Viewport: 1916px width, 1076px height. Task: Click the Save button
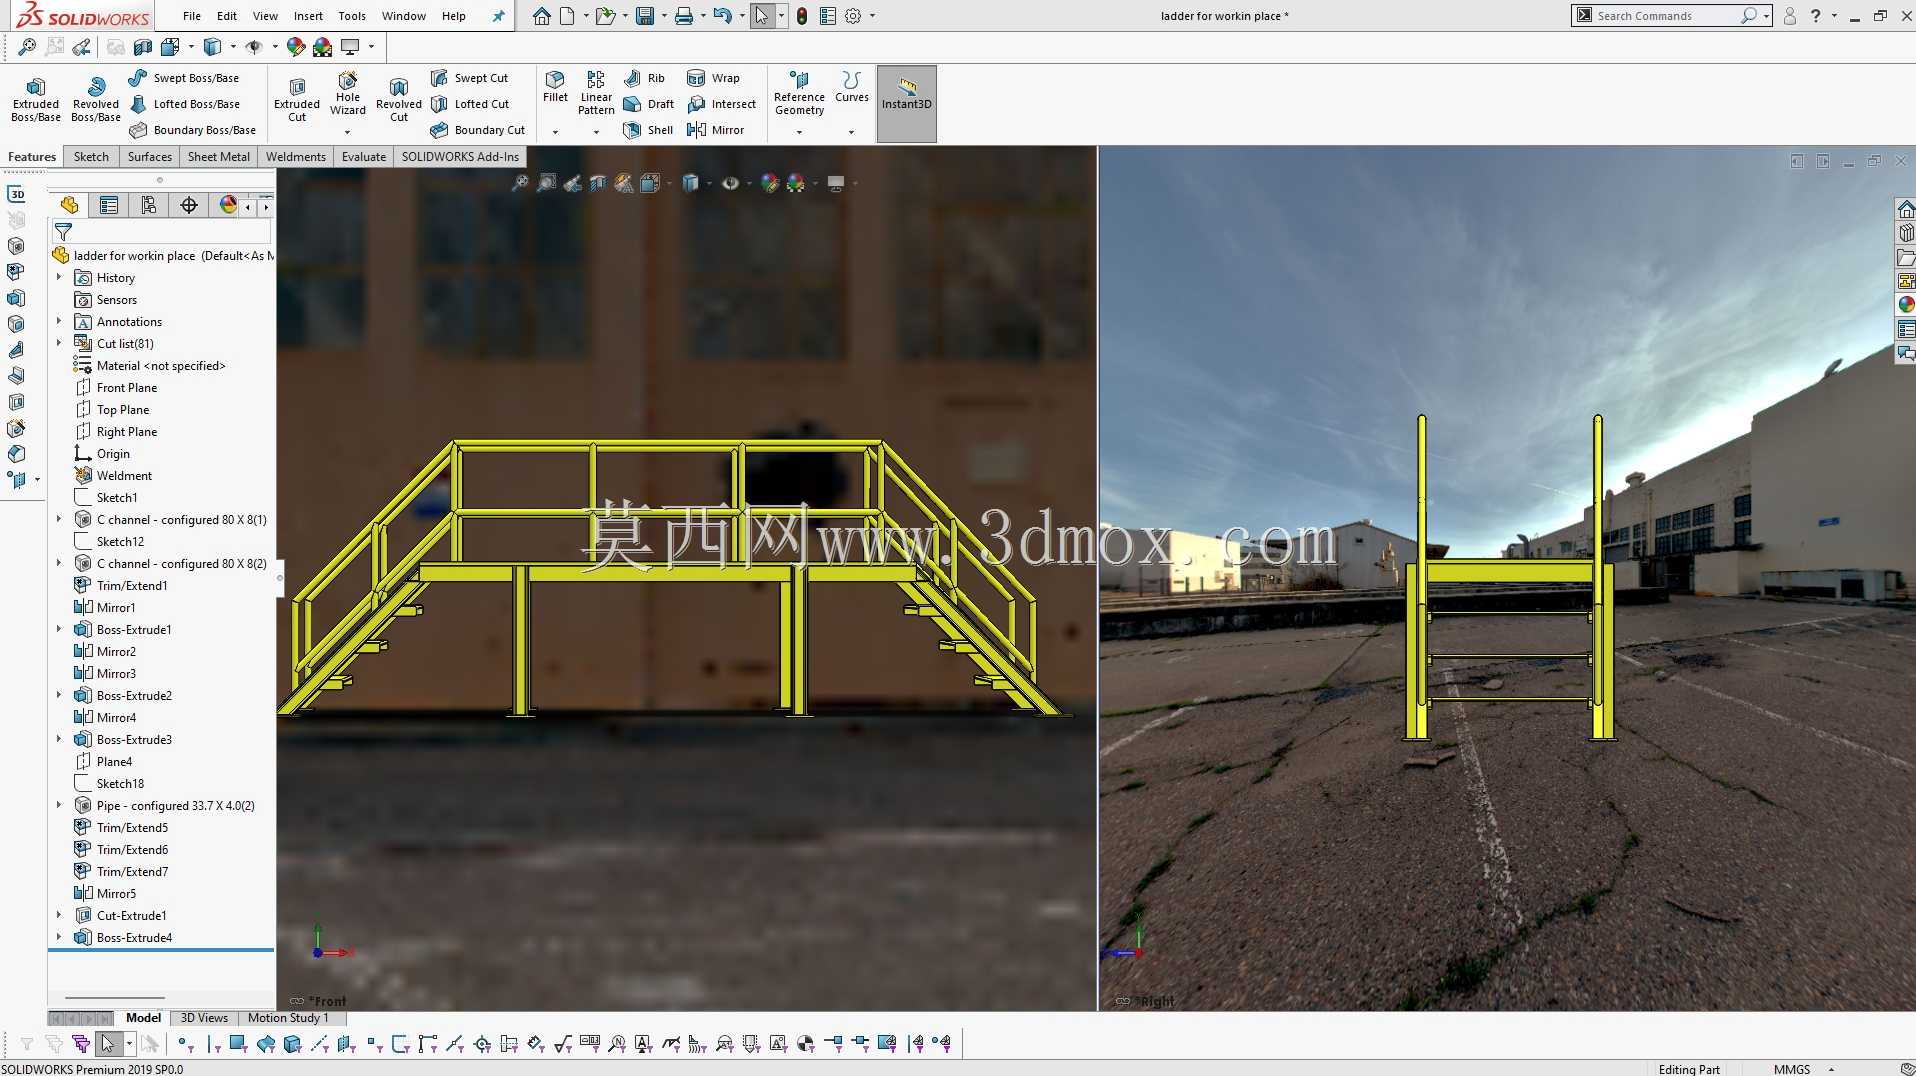(x=645, y=16)
